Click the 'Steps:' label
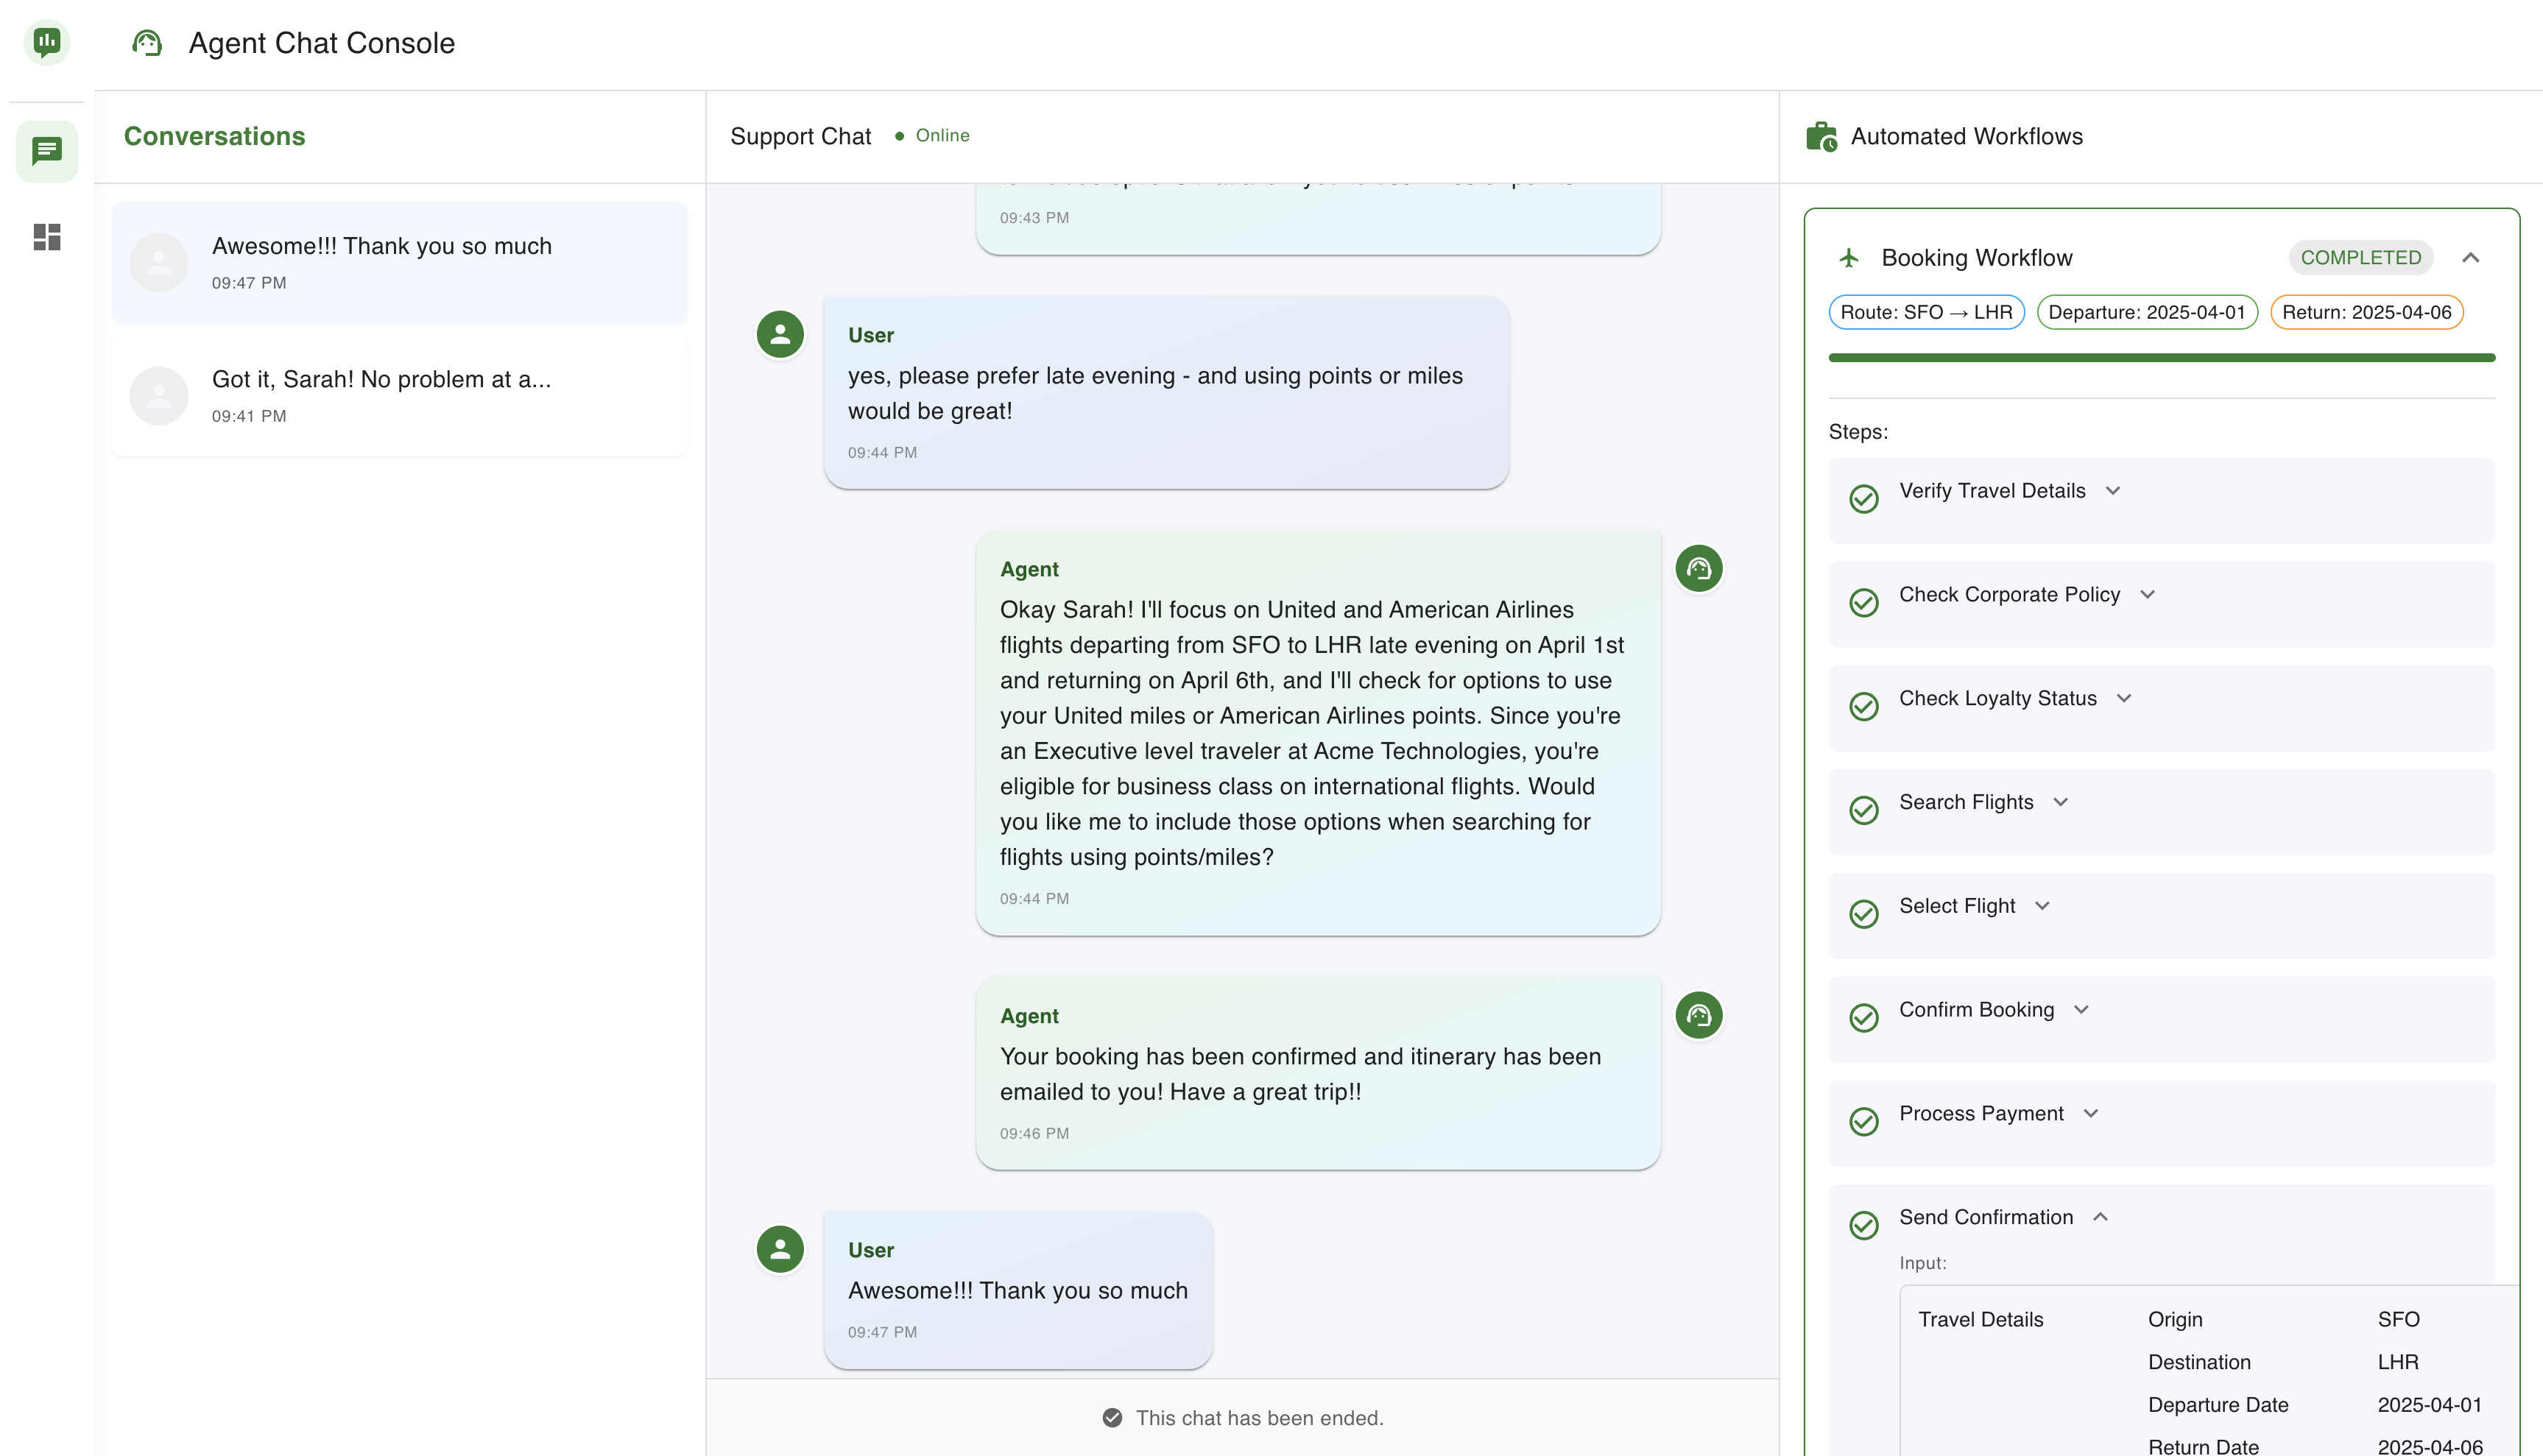 click(1858, 432)
